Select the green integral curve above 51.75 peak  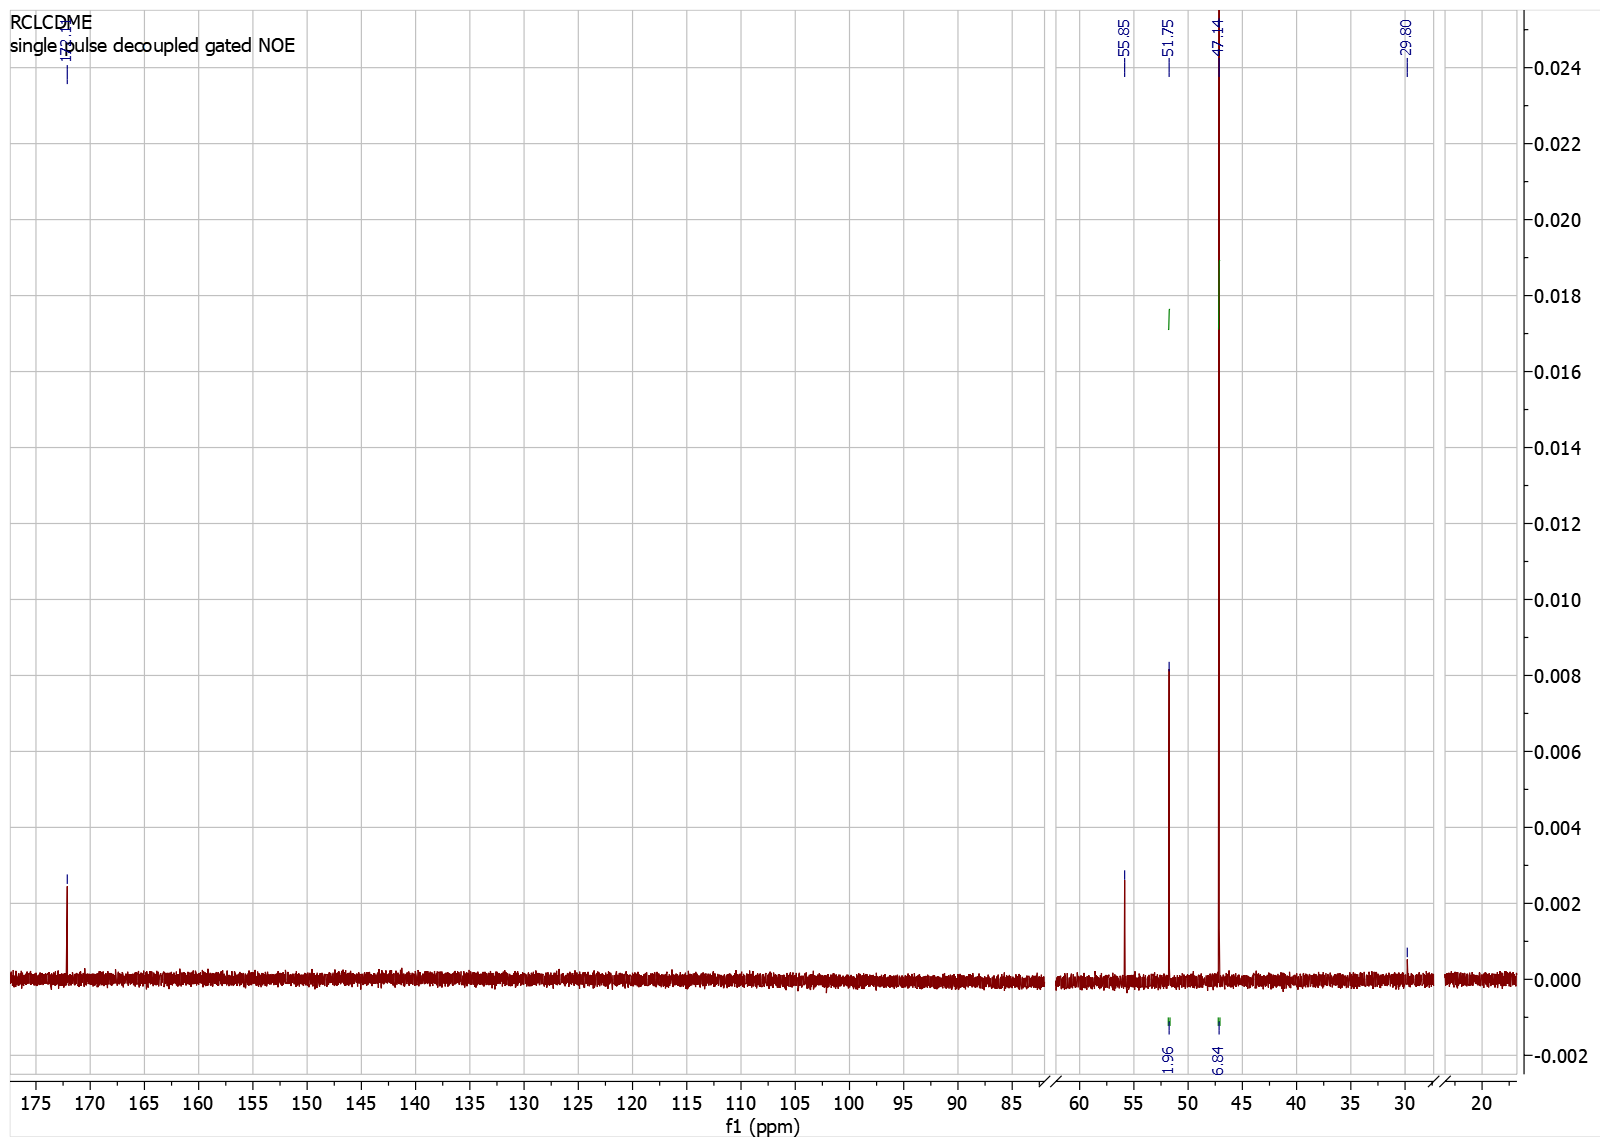tap(1169, 319)
